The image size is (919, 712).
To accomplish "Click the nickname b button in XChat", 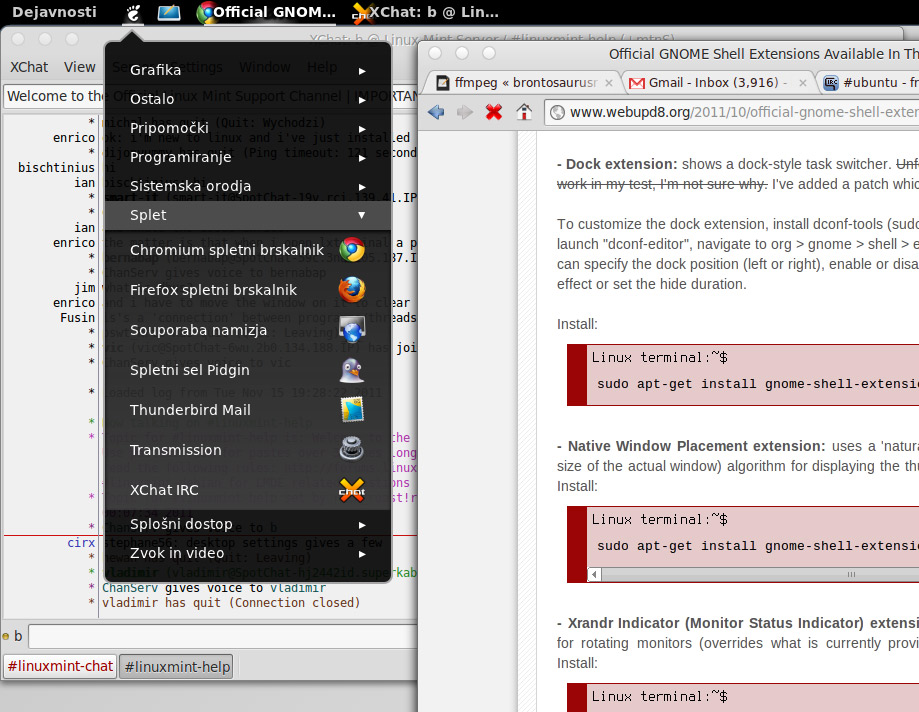I will pyautogui.click(x=18, y=636).
